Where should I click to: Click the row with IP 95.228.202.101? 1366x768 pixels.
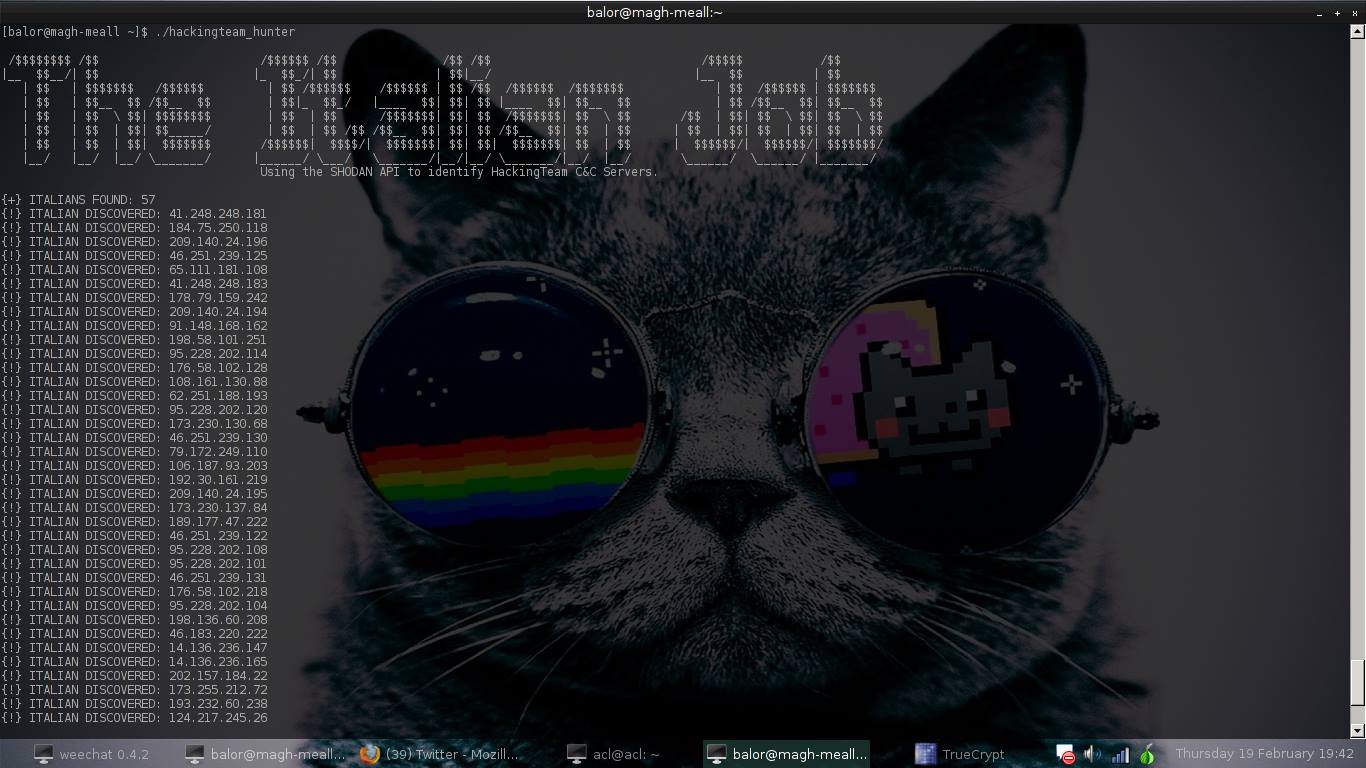(134, 564)
